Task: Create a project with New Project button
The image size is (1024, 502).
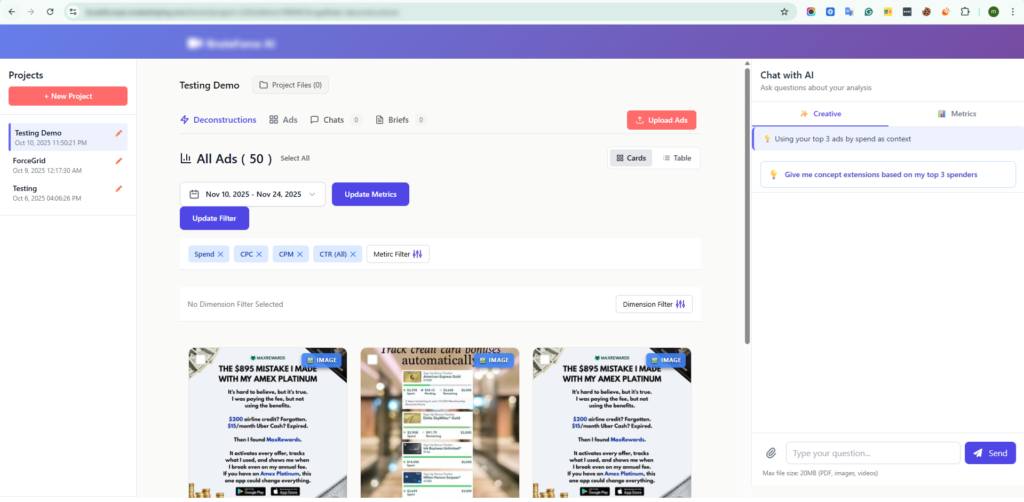Action: (68, 96)
